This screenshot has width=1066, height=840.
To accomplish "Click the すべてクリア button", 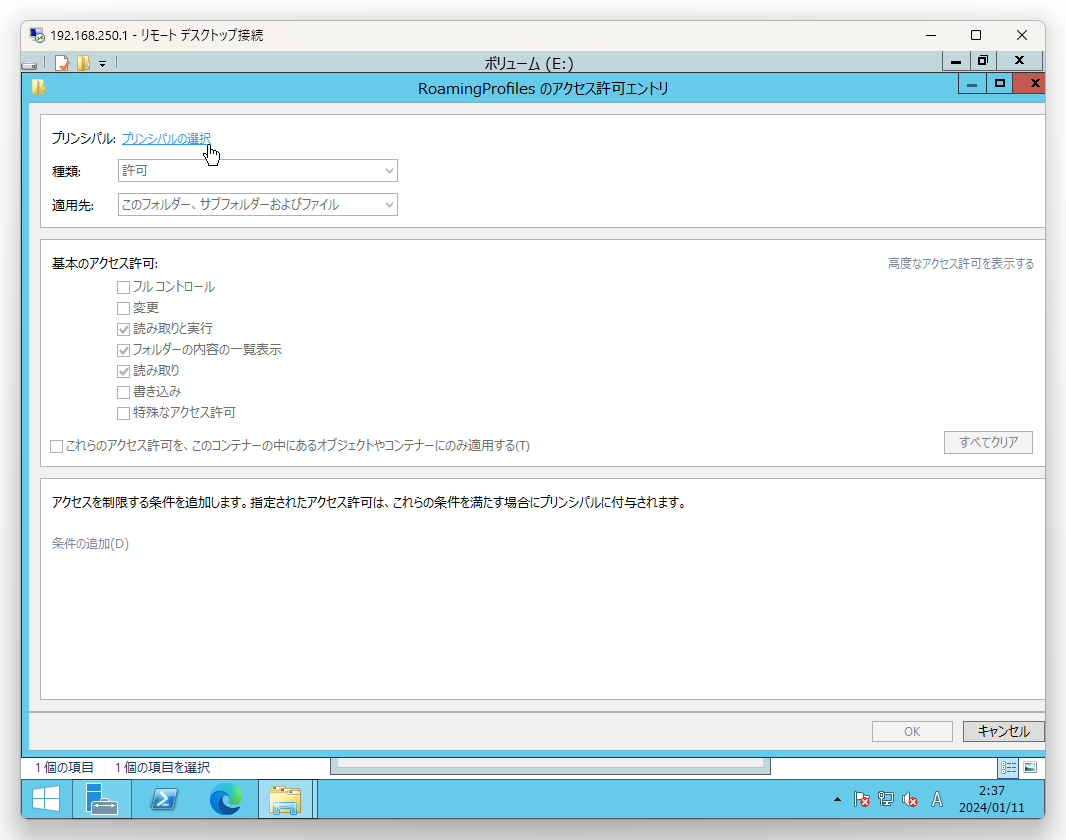I will click(x=988, y=442).
